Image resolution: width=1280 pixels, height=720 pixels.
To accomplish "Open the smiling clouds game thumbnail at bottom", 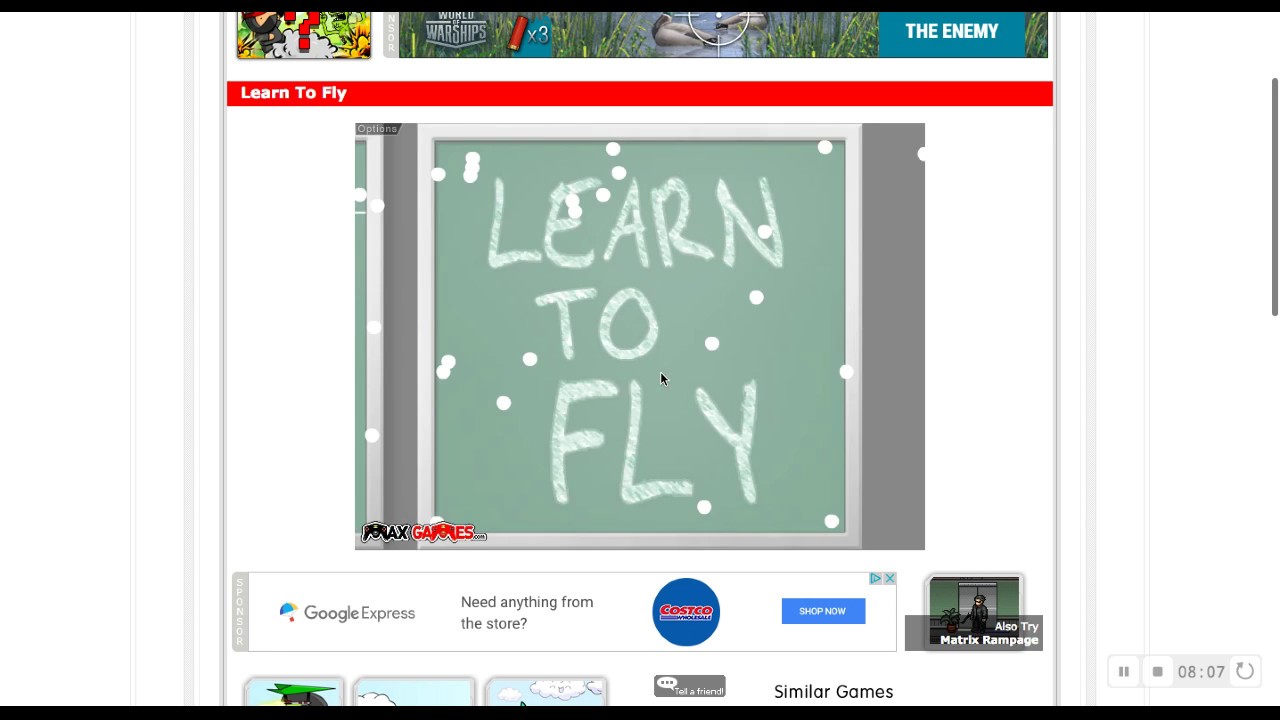I will [x=546, y=692].
